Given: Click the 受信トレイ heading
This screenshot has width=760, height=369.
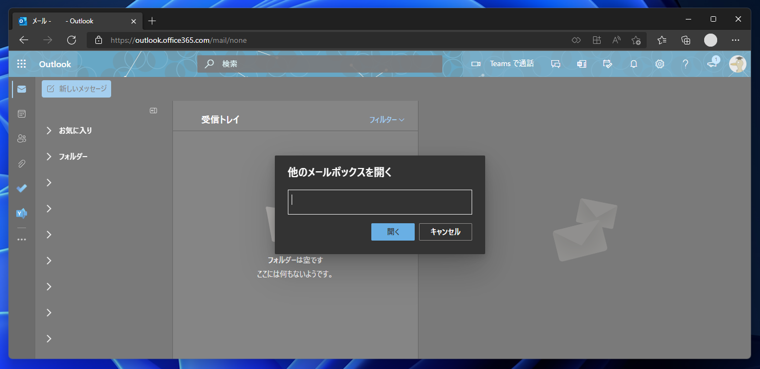Looking at the screenshot, I should point(221,120).
